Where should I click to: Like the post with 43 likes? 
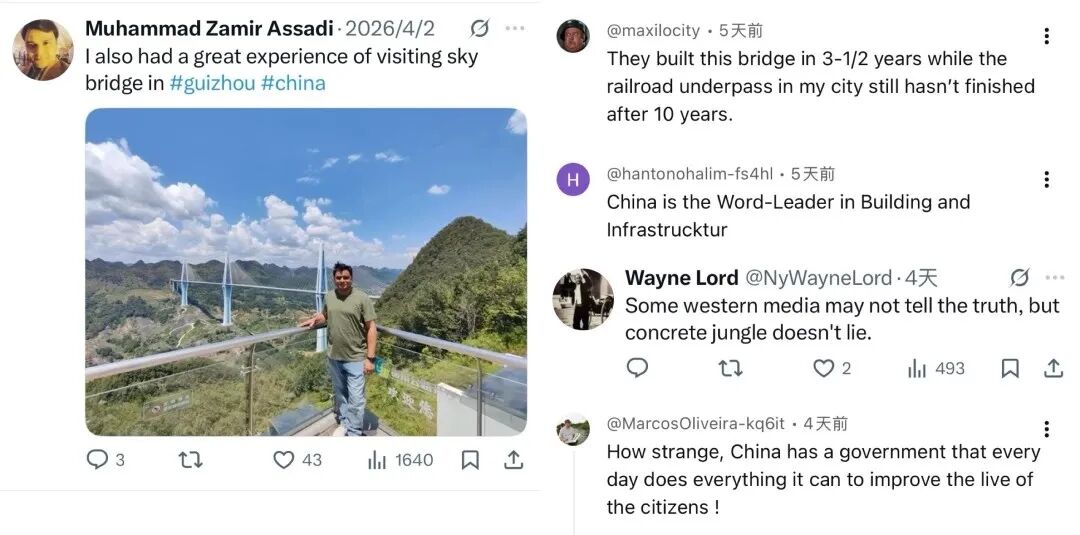click(284, 459)
